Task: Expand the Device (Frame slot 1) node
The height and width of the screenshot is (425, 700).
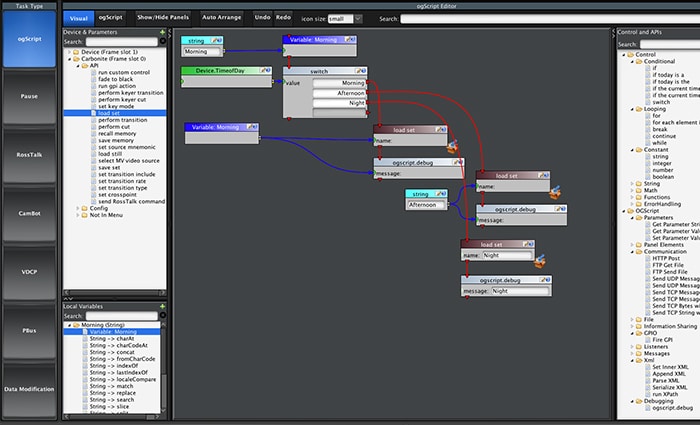Action: [x=69, y=52]
